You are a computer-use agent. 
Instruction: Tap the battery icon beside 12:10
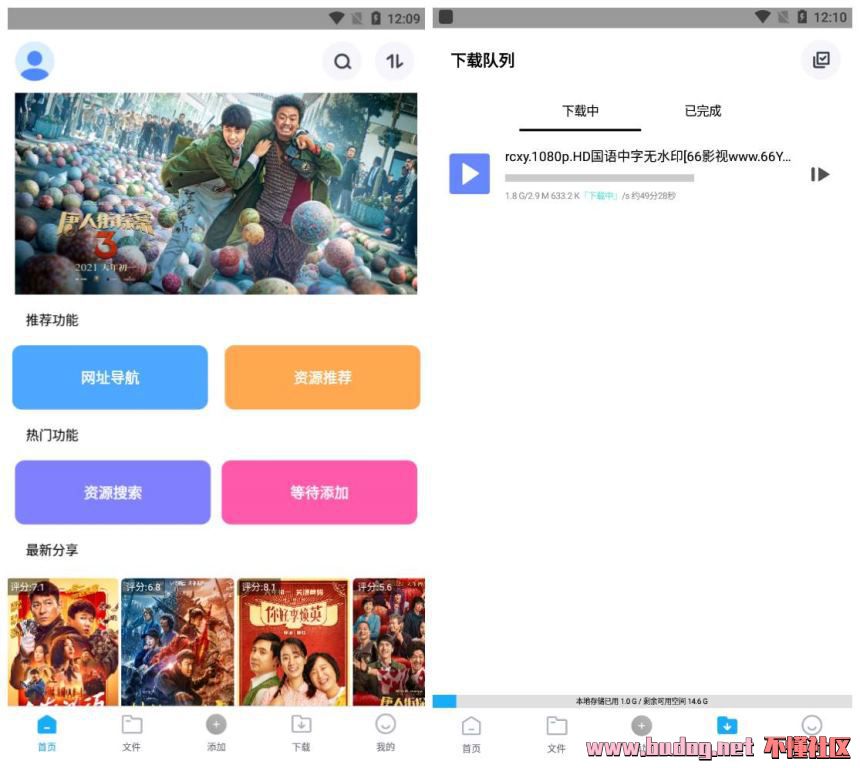point(802,17)
